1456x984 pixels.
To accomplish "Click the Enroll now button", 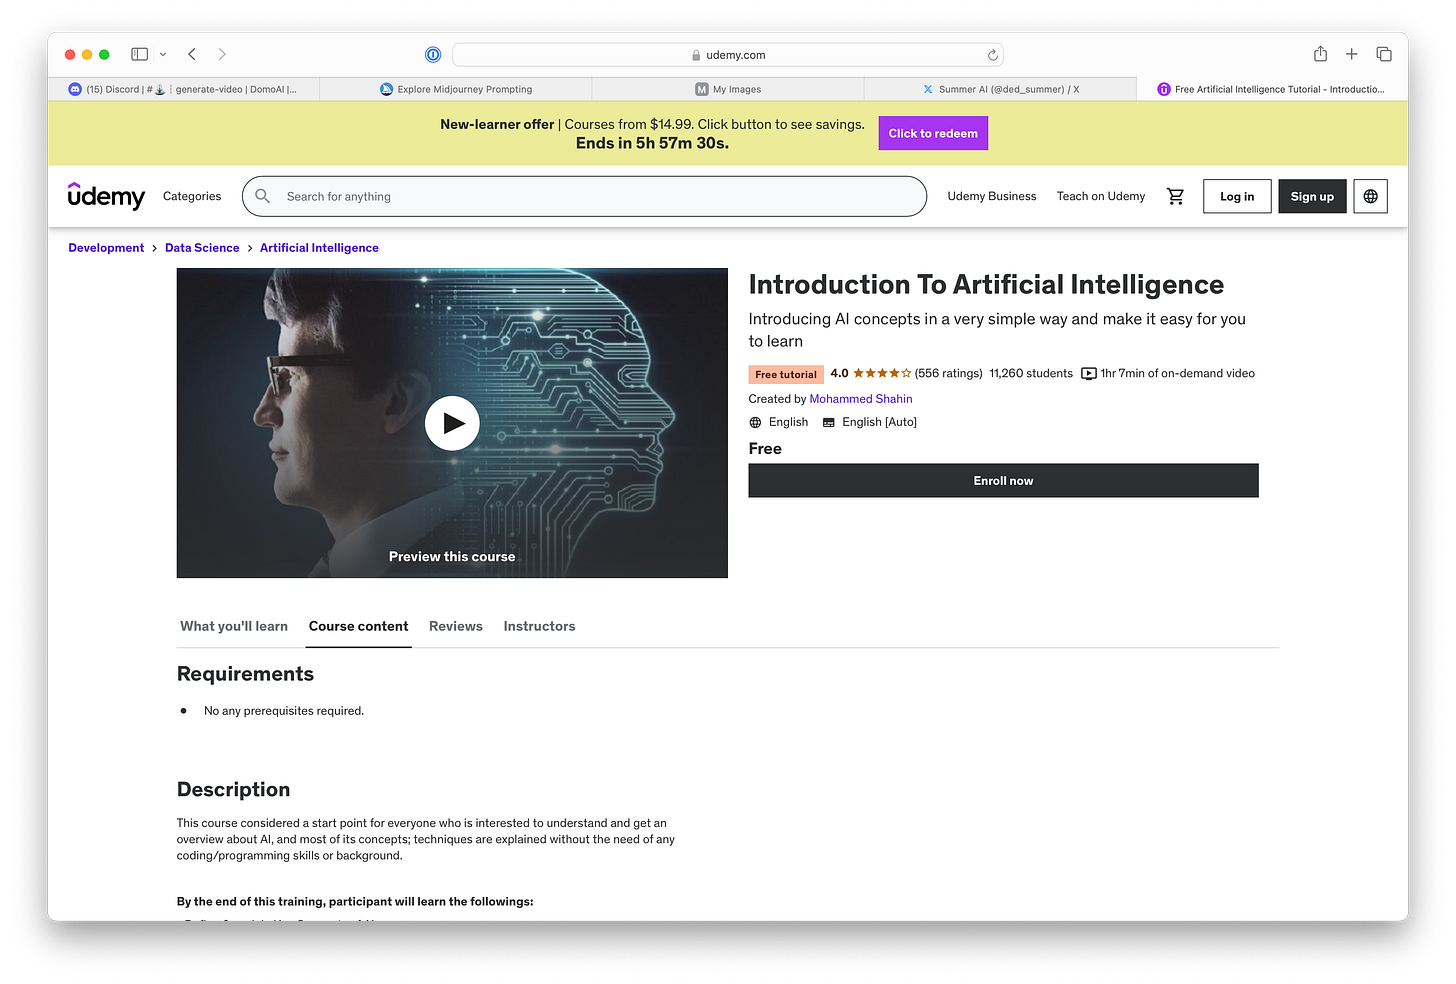I will 1003,480.
